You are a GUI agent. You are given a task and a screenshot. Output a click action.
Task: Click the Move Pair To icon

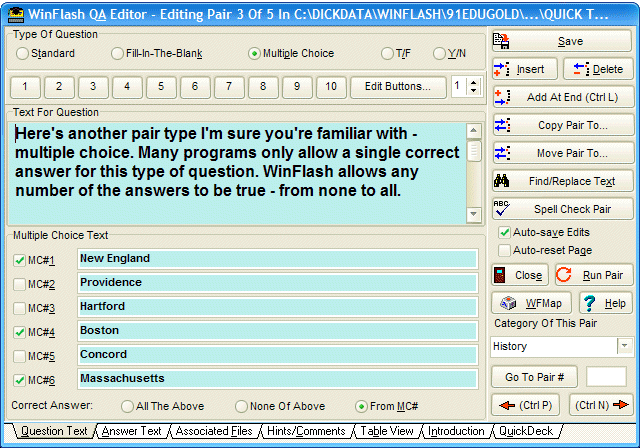[x=502, y=153]
